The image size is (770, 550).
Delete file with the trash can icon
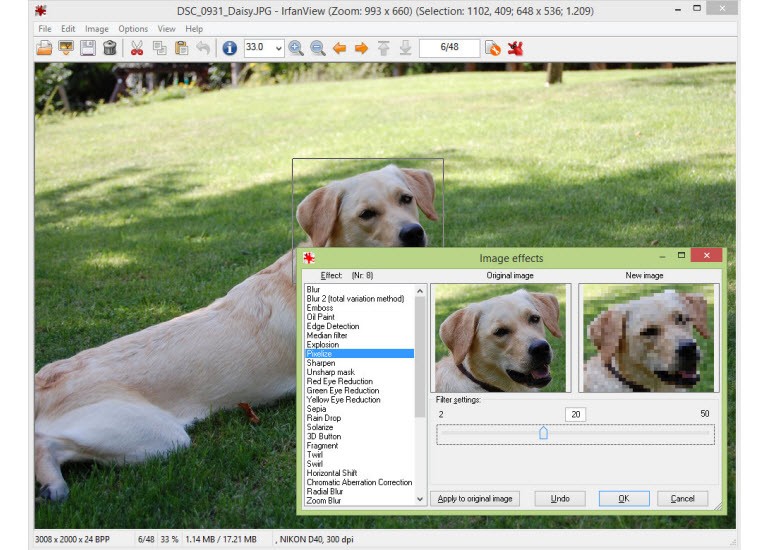[110, 48]
